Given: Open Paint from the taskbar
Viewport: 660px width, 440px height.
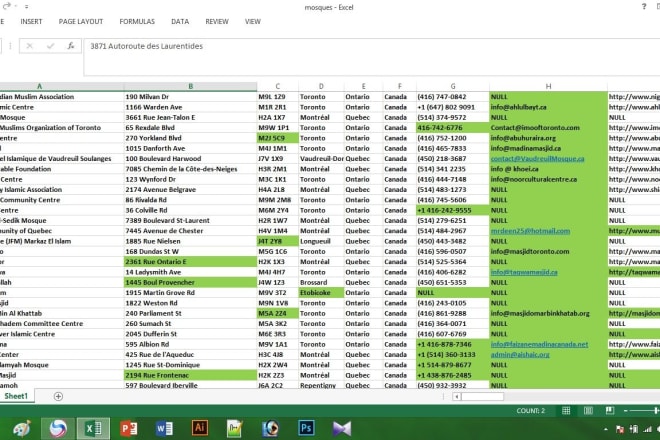Looking at the screenshot, I should click(x=22, y=429).
